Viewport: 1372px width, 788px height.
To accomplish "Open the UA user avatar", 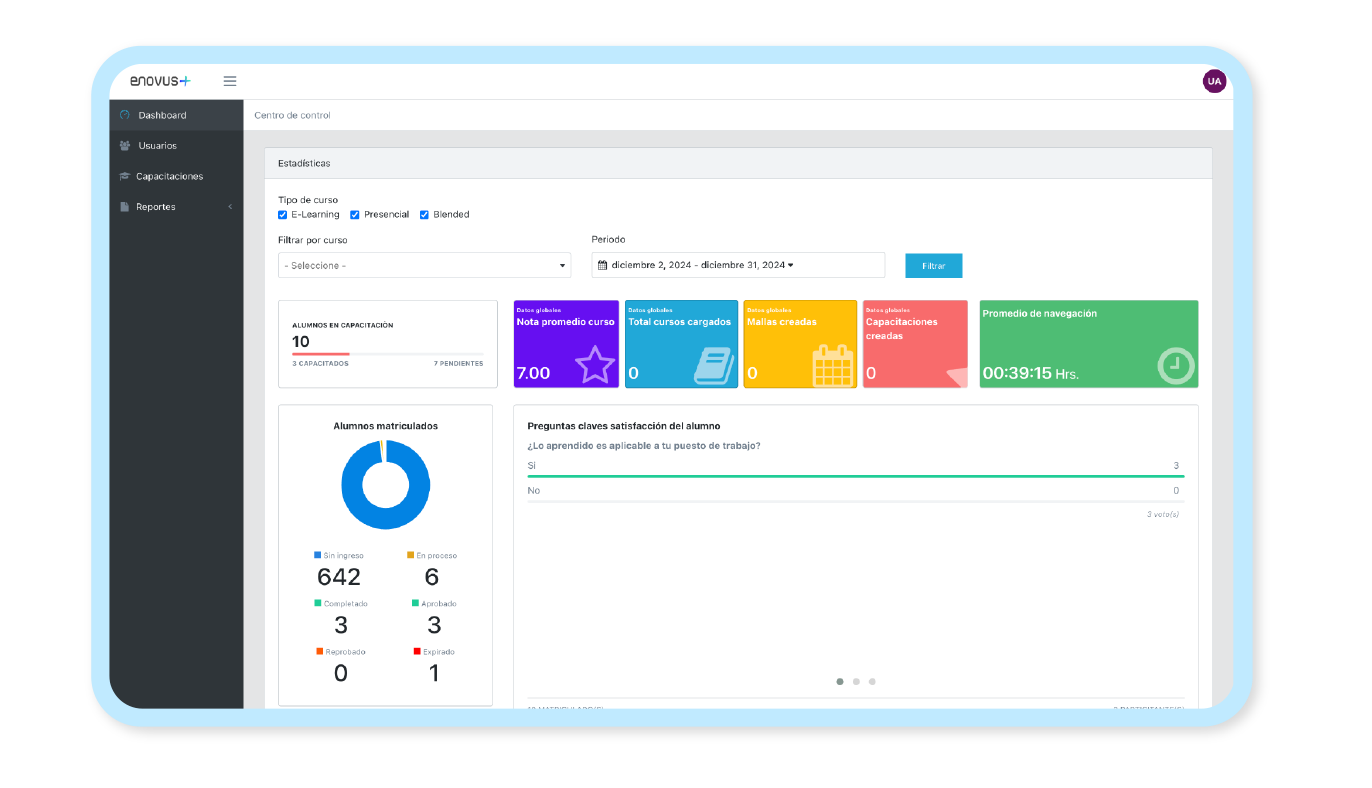I will point(1214,81).
